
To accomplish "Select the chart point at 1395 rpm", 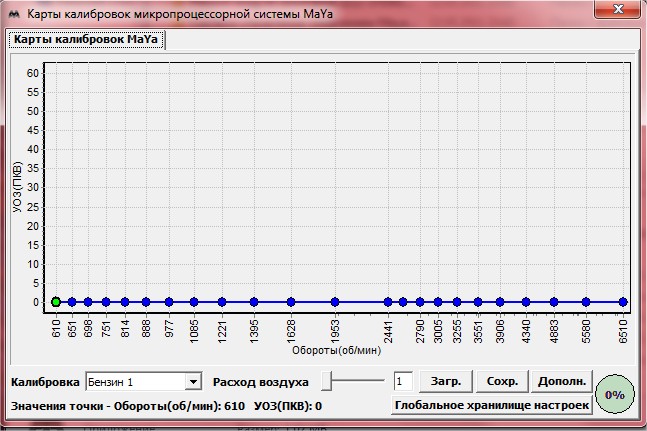I will pos(254,301).
